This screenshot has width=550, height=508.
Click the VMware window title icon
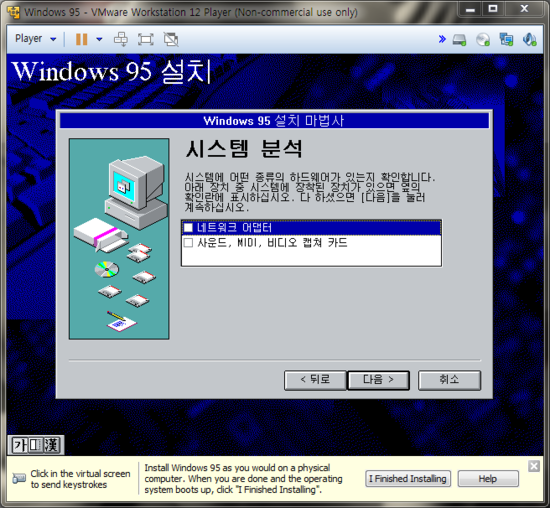click(13, 12)
